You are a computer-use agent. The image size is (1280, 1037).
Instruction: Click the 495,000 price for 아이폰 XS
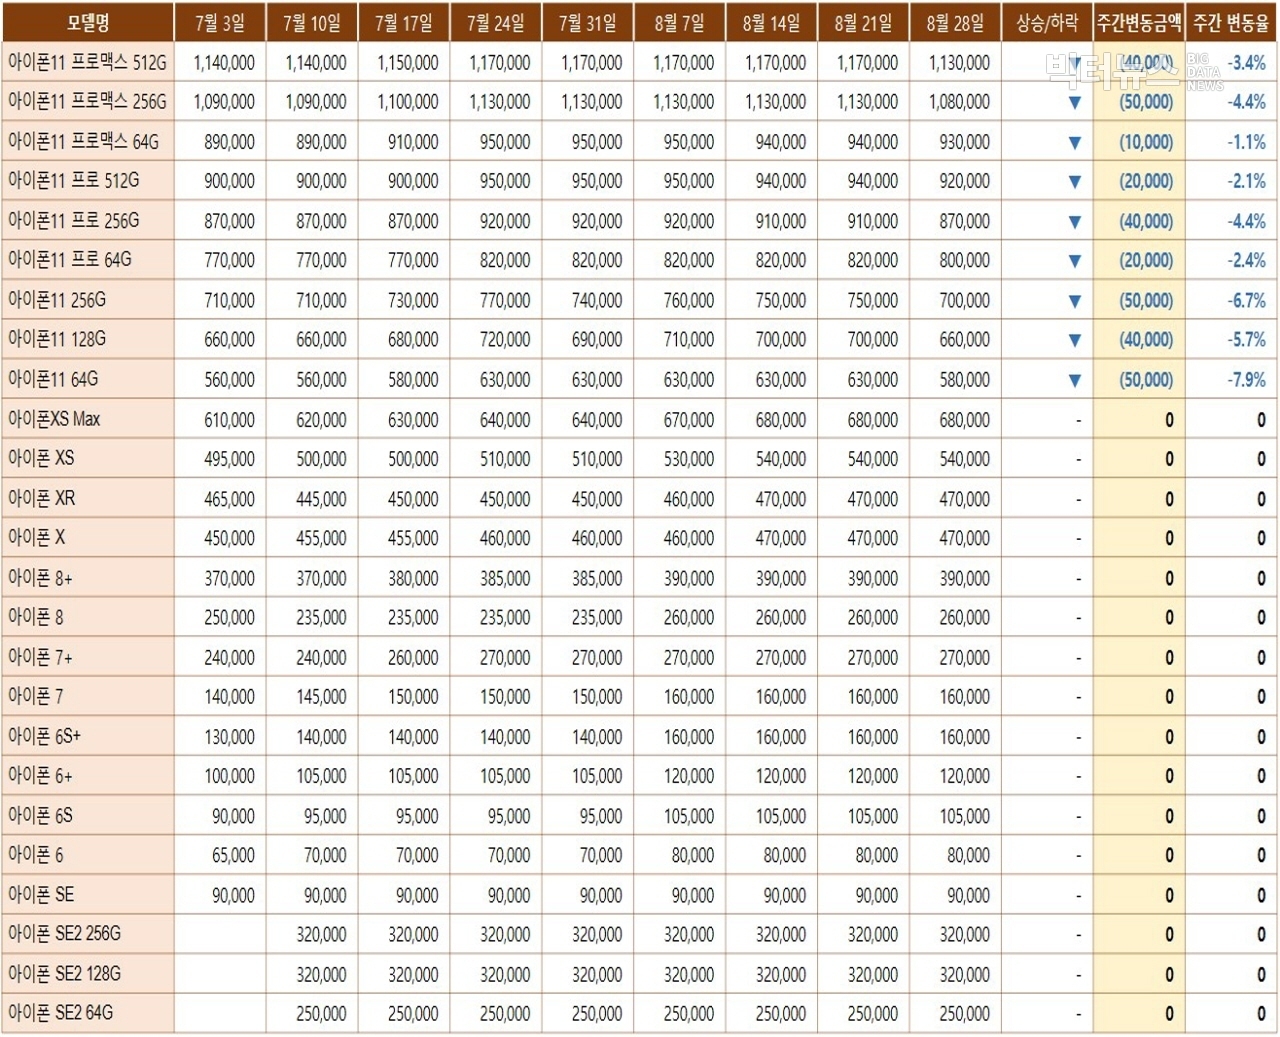coord(230,459)
